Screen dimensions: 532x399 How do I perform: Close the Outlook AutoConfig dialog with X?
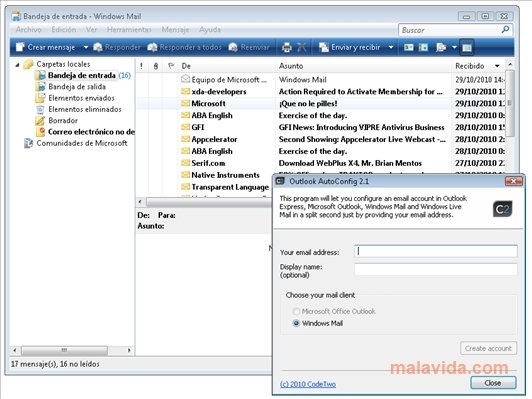(513, 182)
